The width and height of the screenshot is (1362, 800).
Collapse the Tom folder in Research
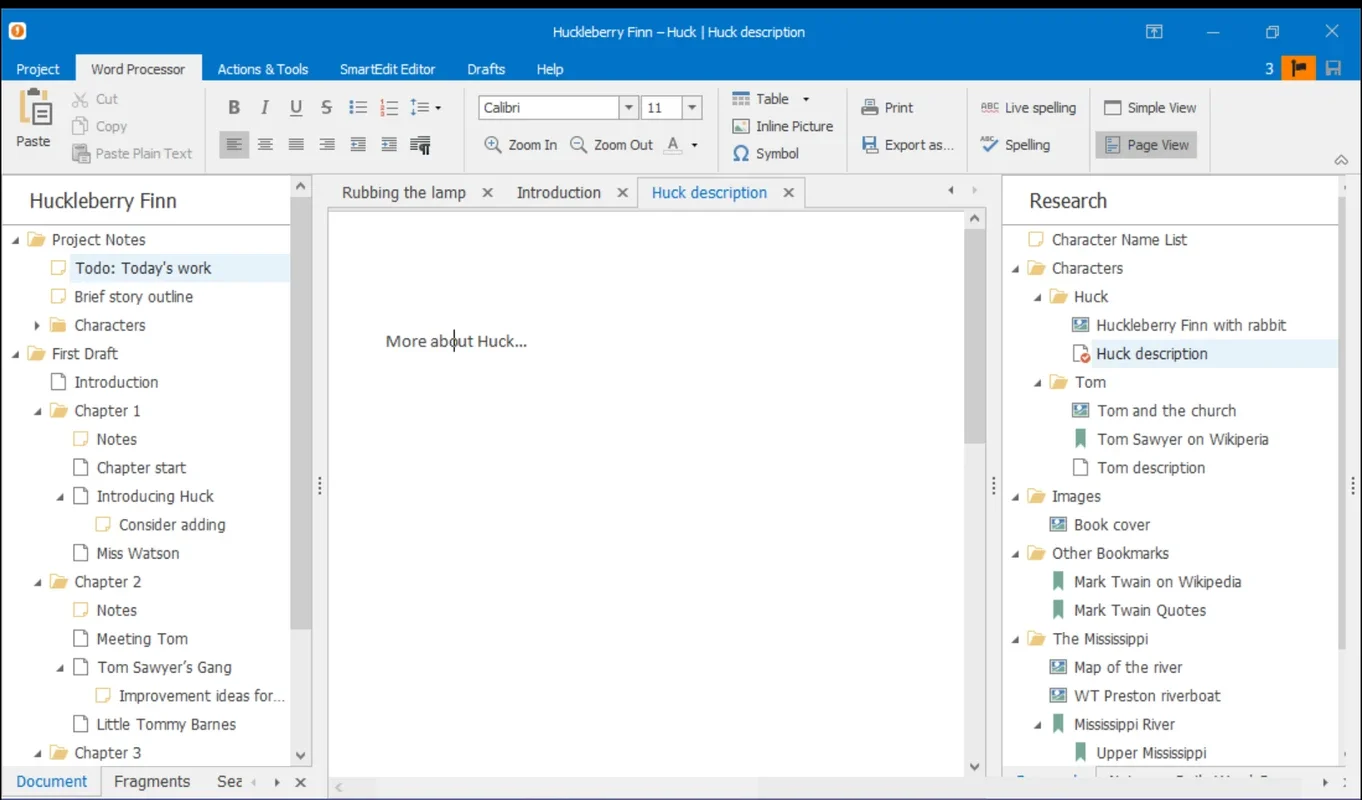(x=1038, y=383)
